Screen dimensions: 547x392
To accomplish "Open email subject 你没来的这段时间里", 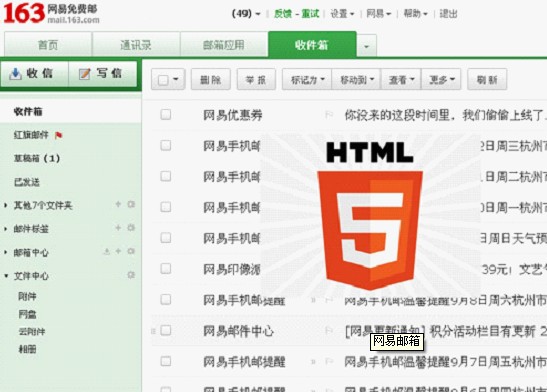I will point(445,115).
